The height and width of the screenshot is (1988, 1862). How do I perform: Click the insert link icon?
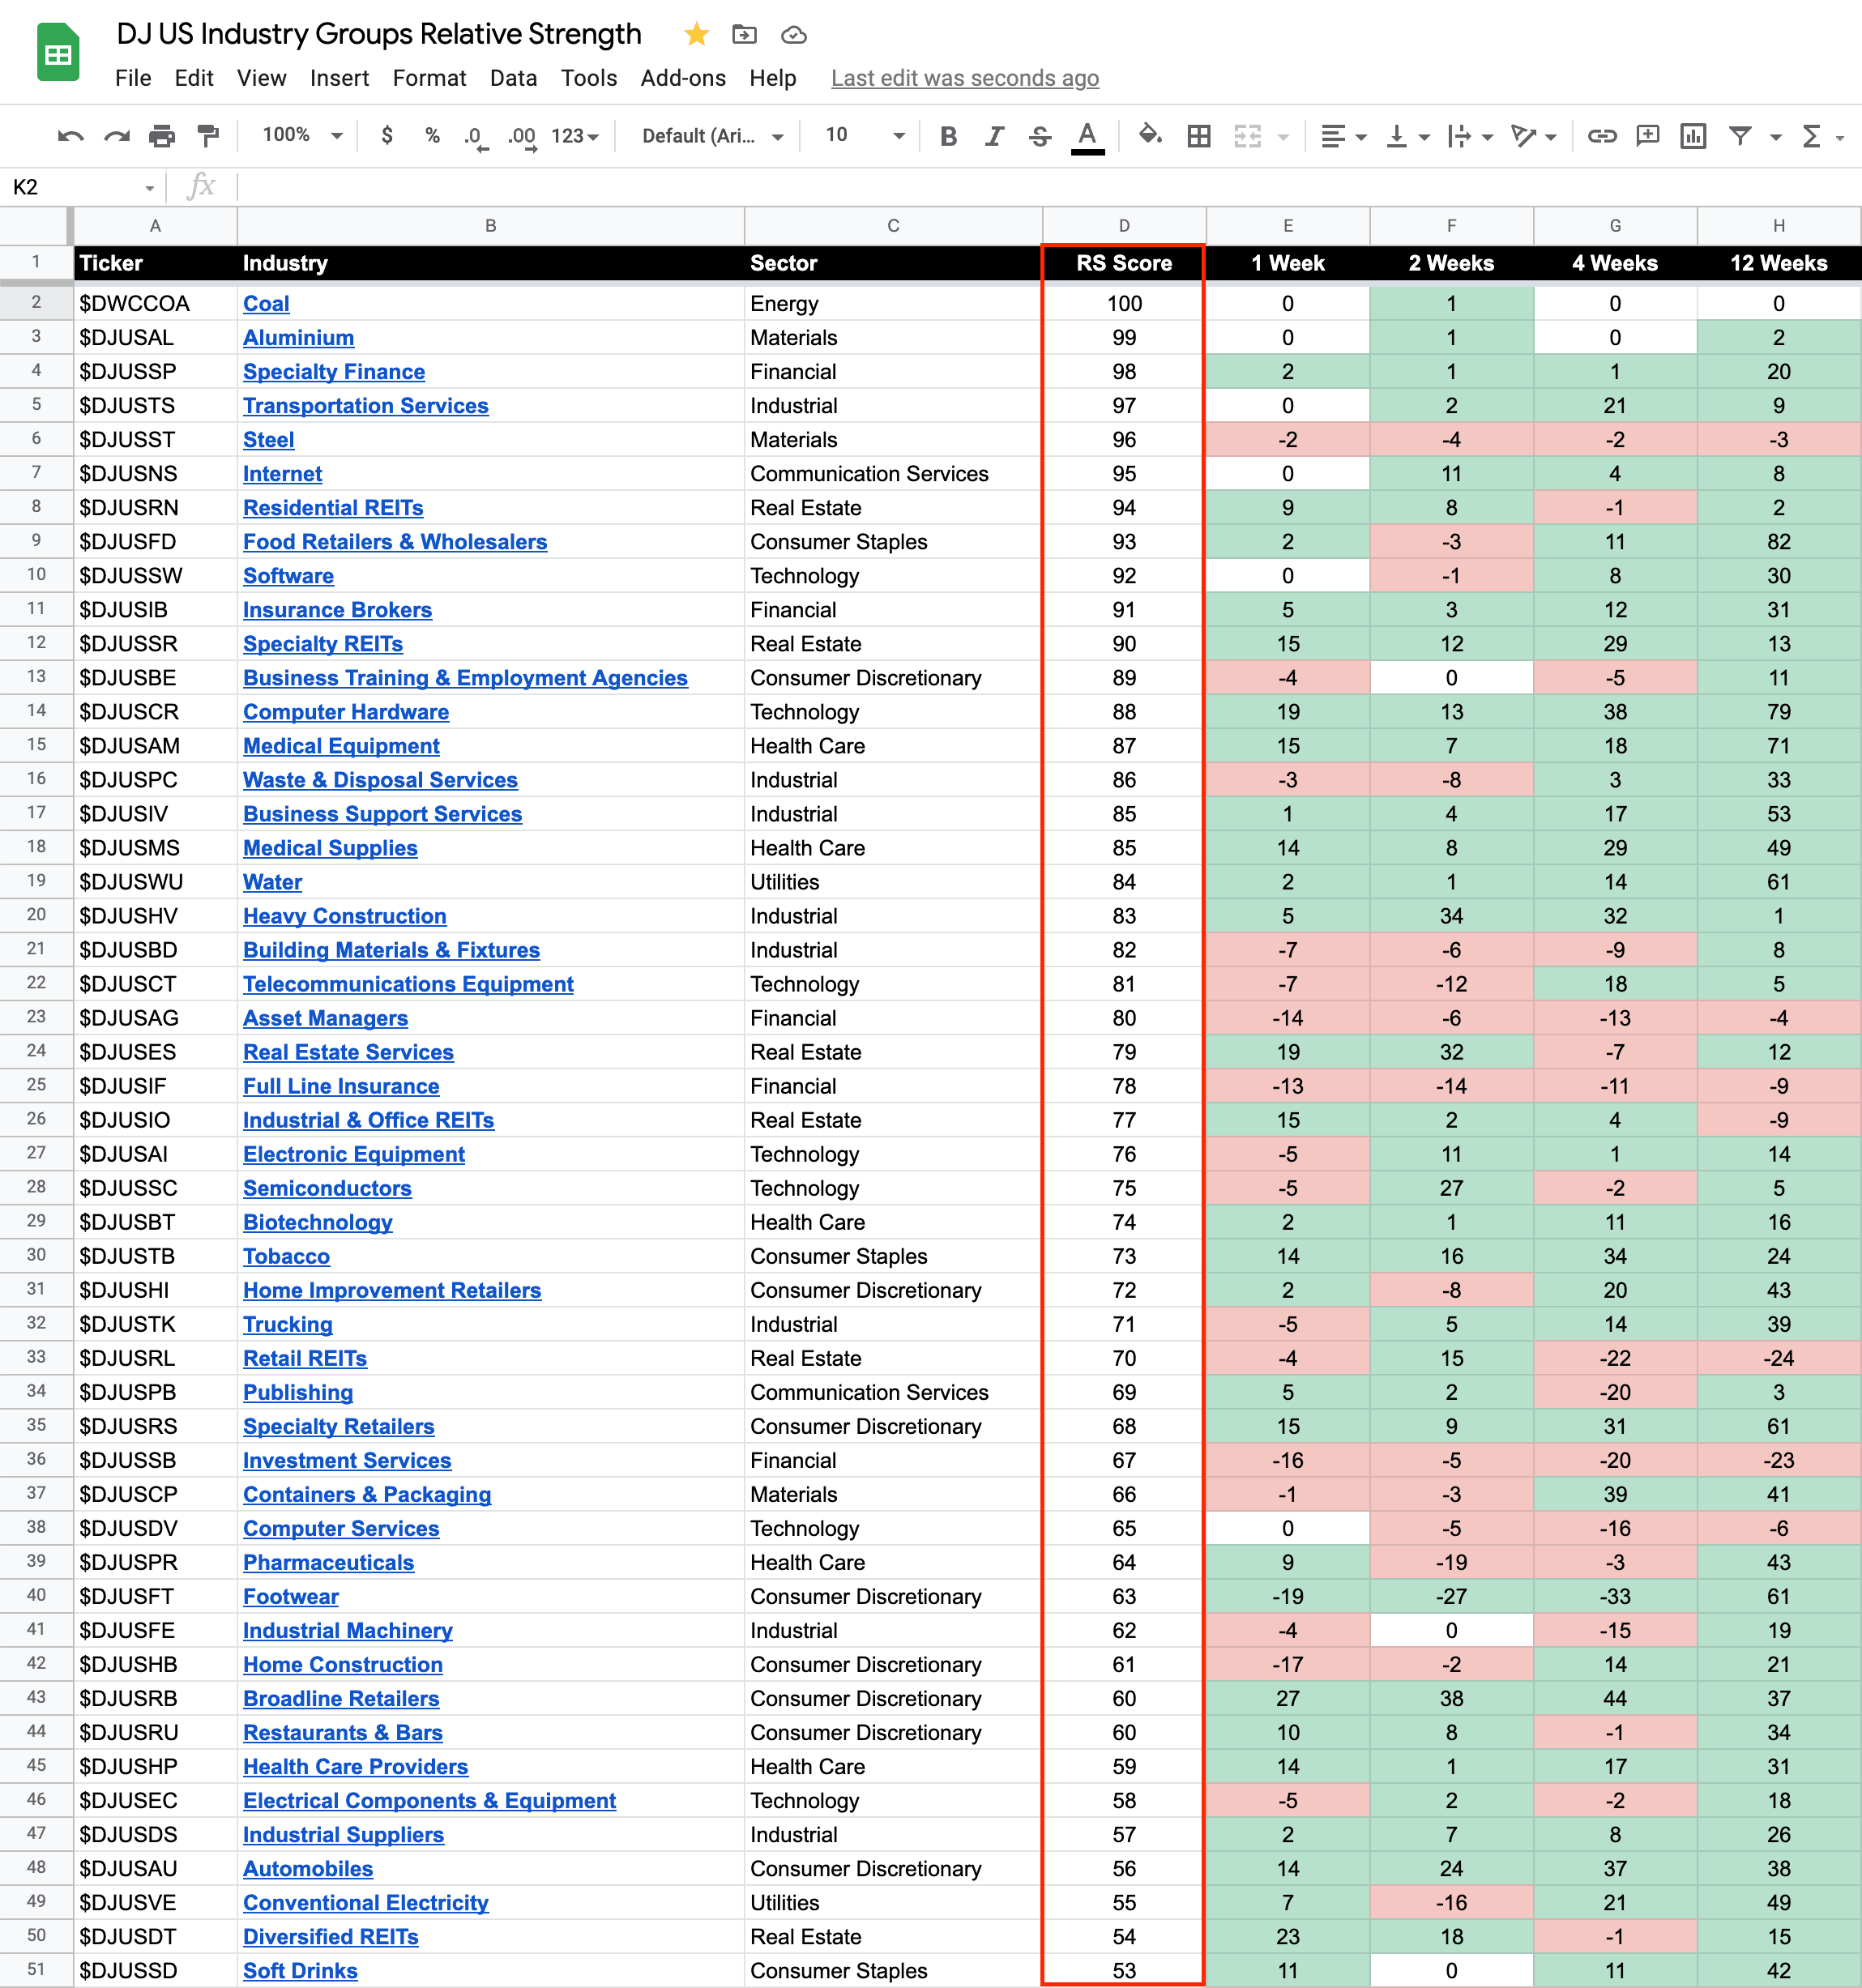point(1602,136)
